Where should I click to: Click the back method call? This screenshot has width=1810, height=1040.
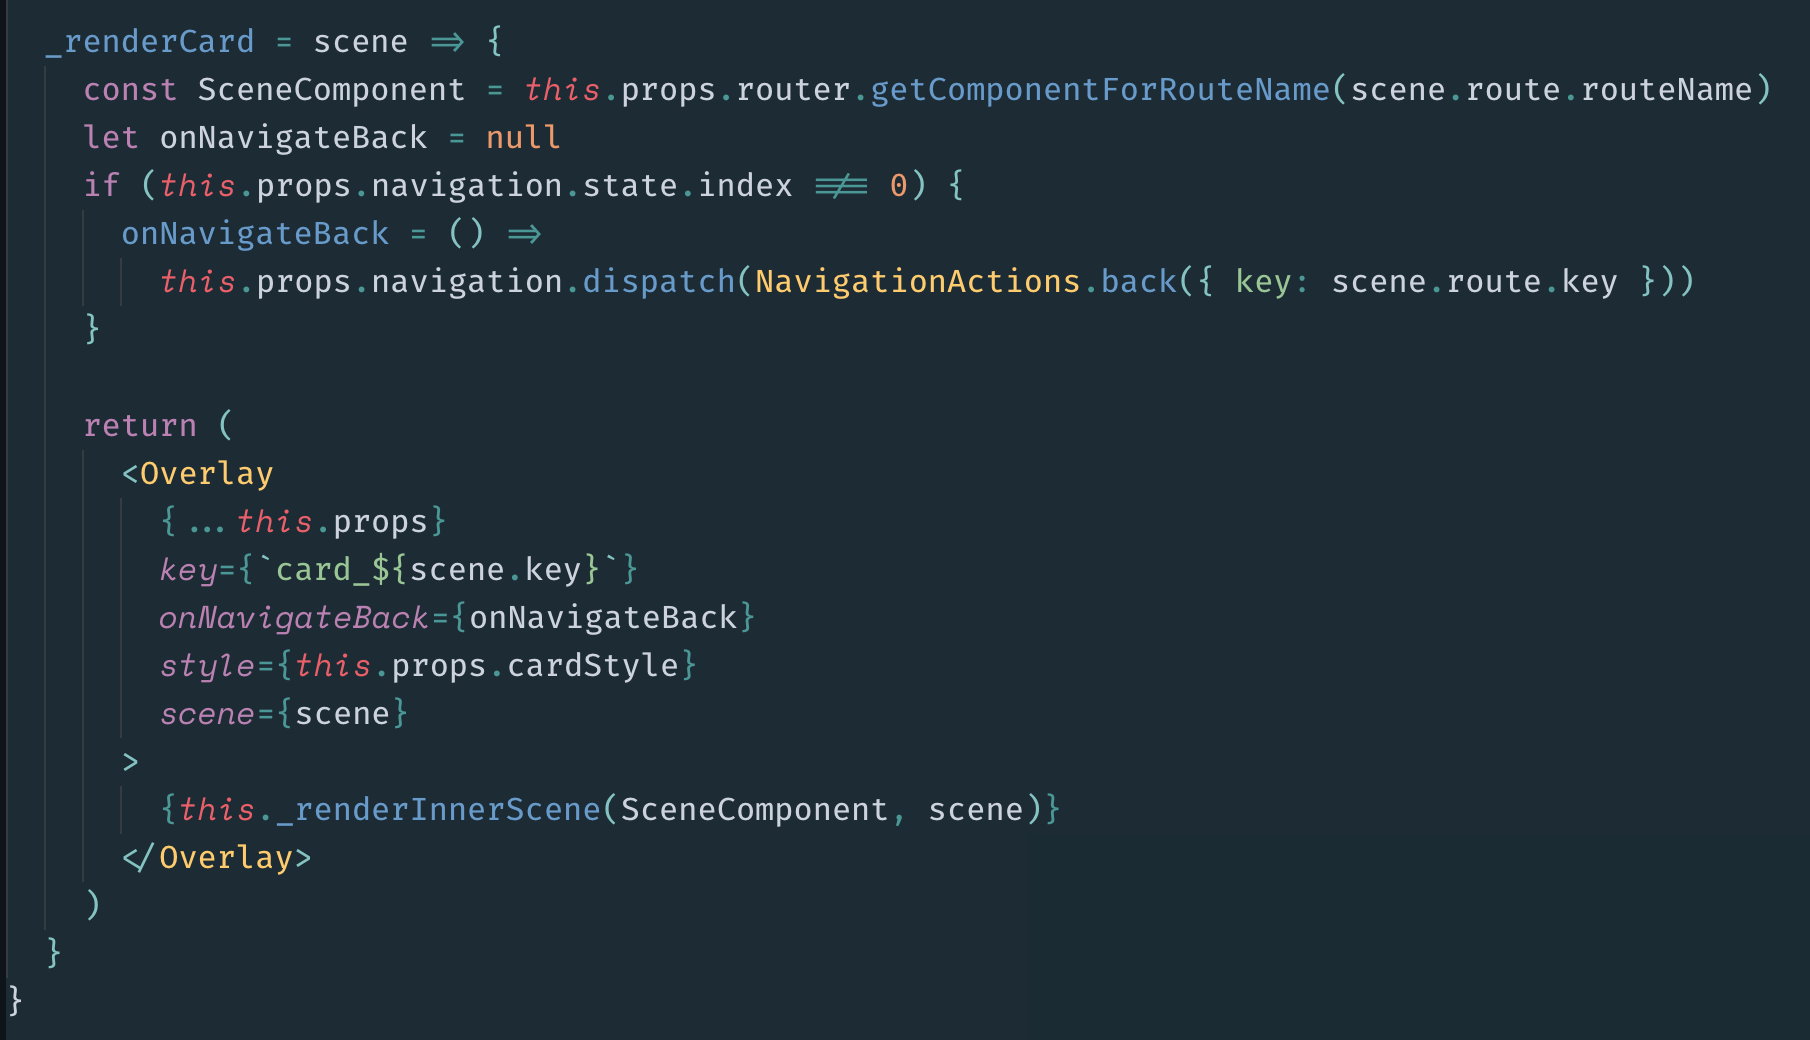(x=1138, y=282)
